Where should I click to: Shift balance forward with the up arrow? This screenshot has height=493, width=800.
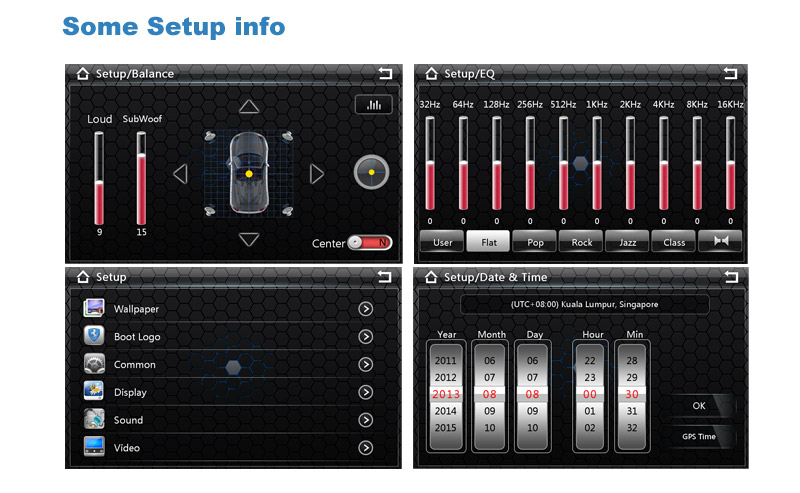click(249, 107)
